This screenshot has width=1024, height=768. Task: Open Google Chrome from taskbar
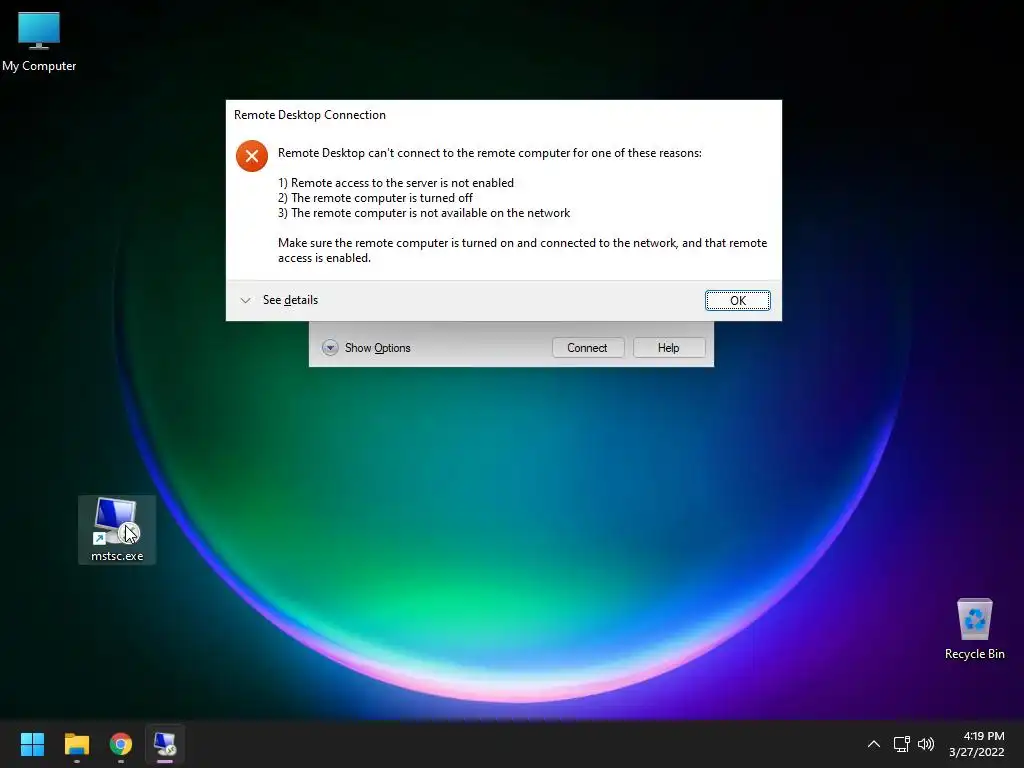pos(121,744)
